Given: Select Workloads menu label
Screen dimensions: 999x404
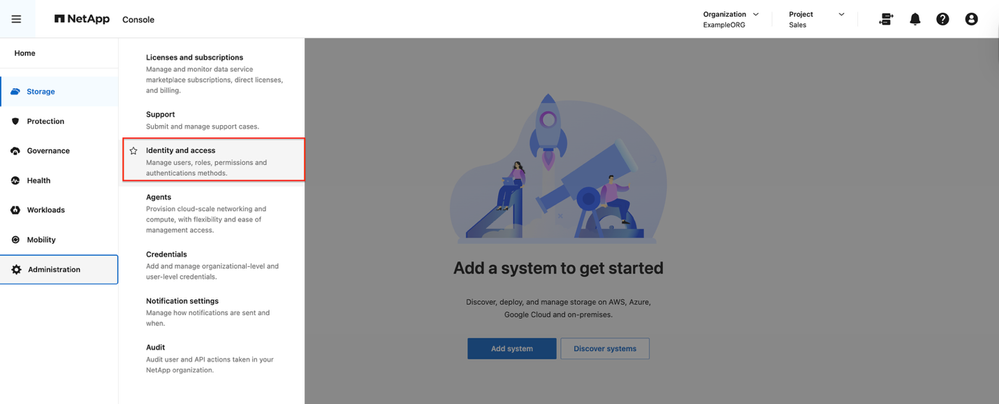Looking at the screenshot, I should 45,210.
